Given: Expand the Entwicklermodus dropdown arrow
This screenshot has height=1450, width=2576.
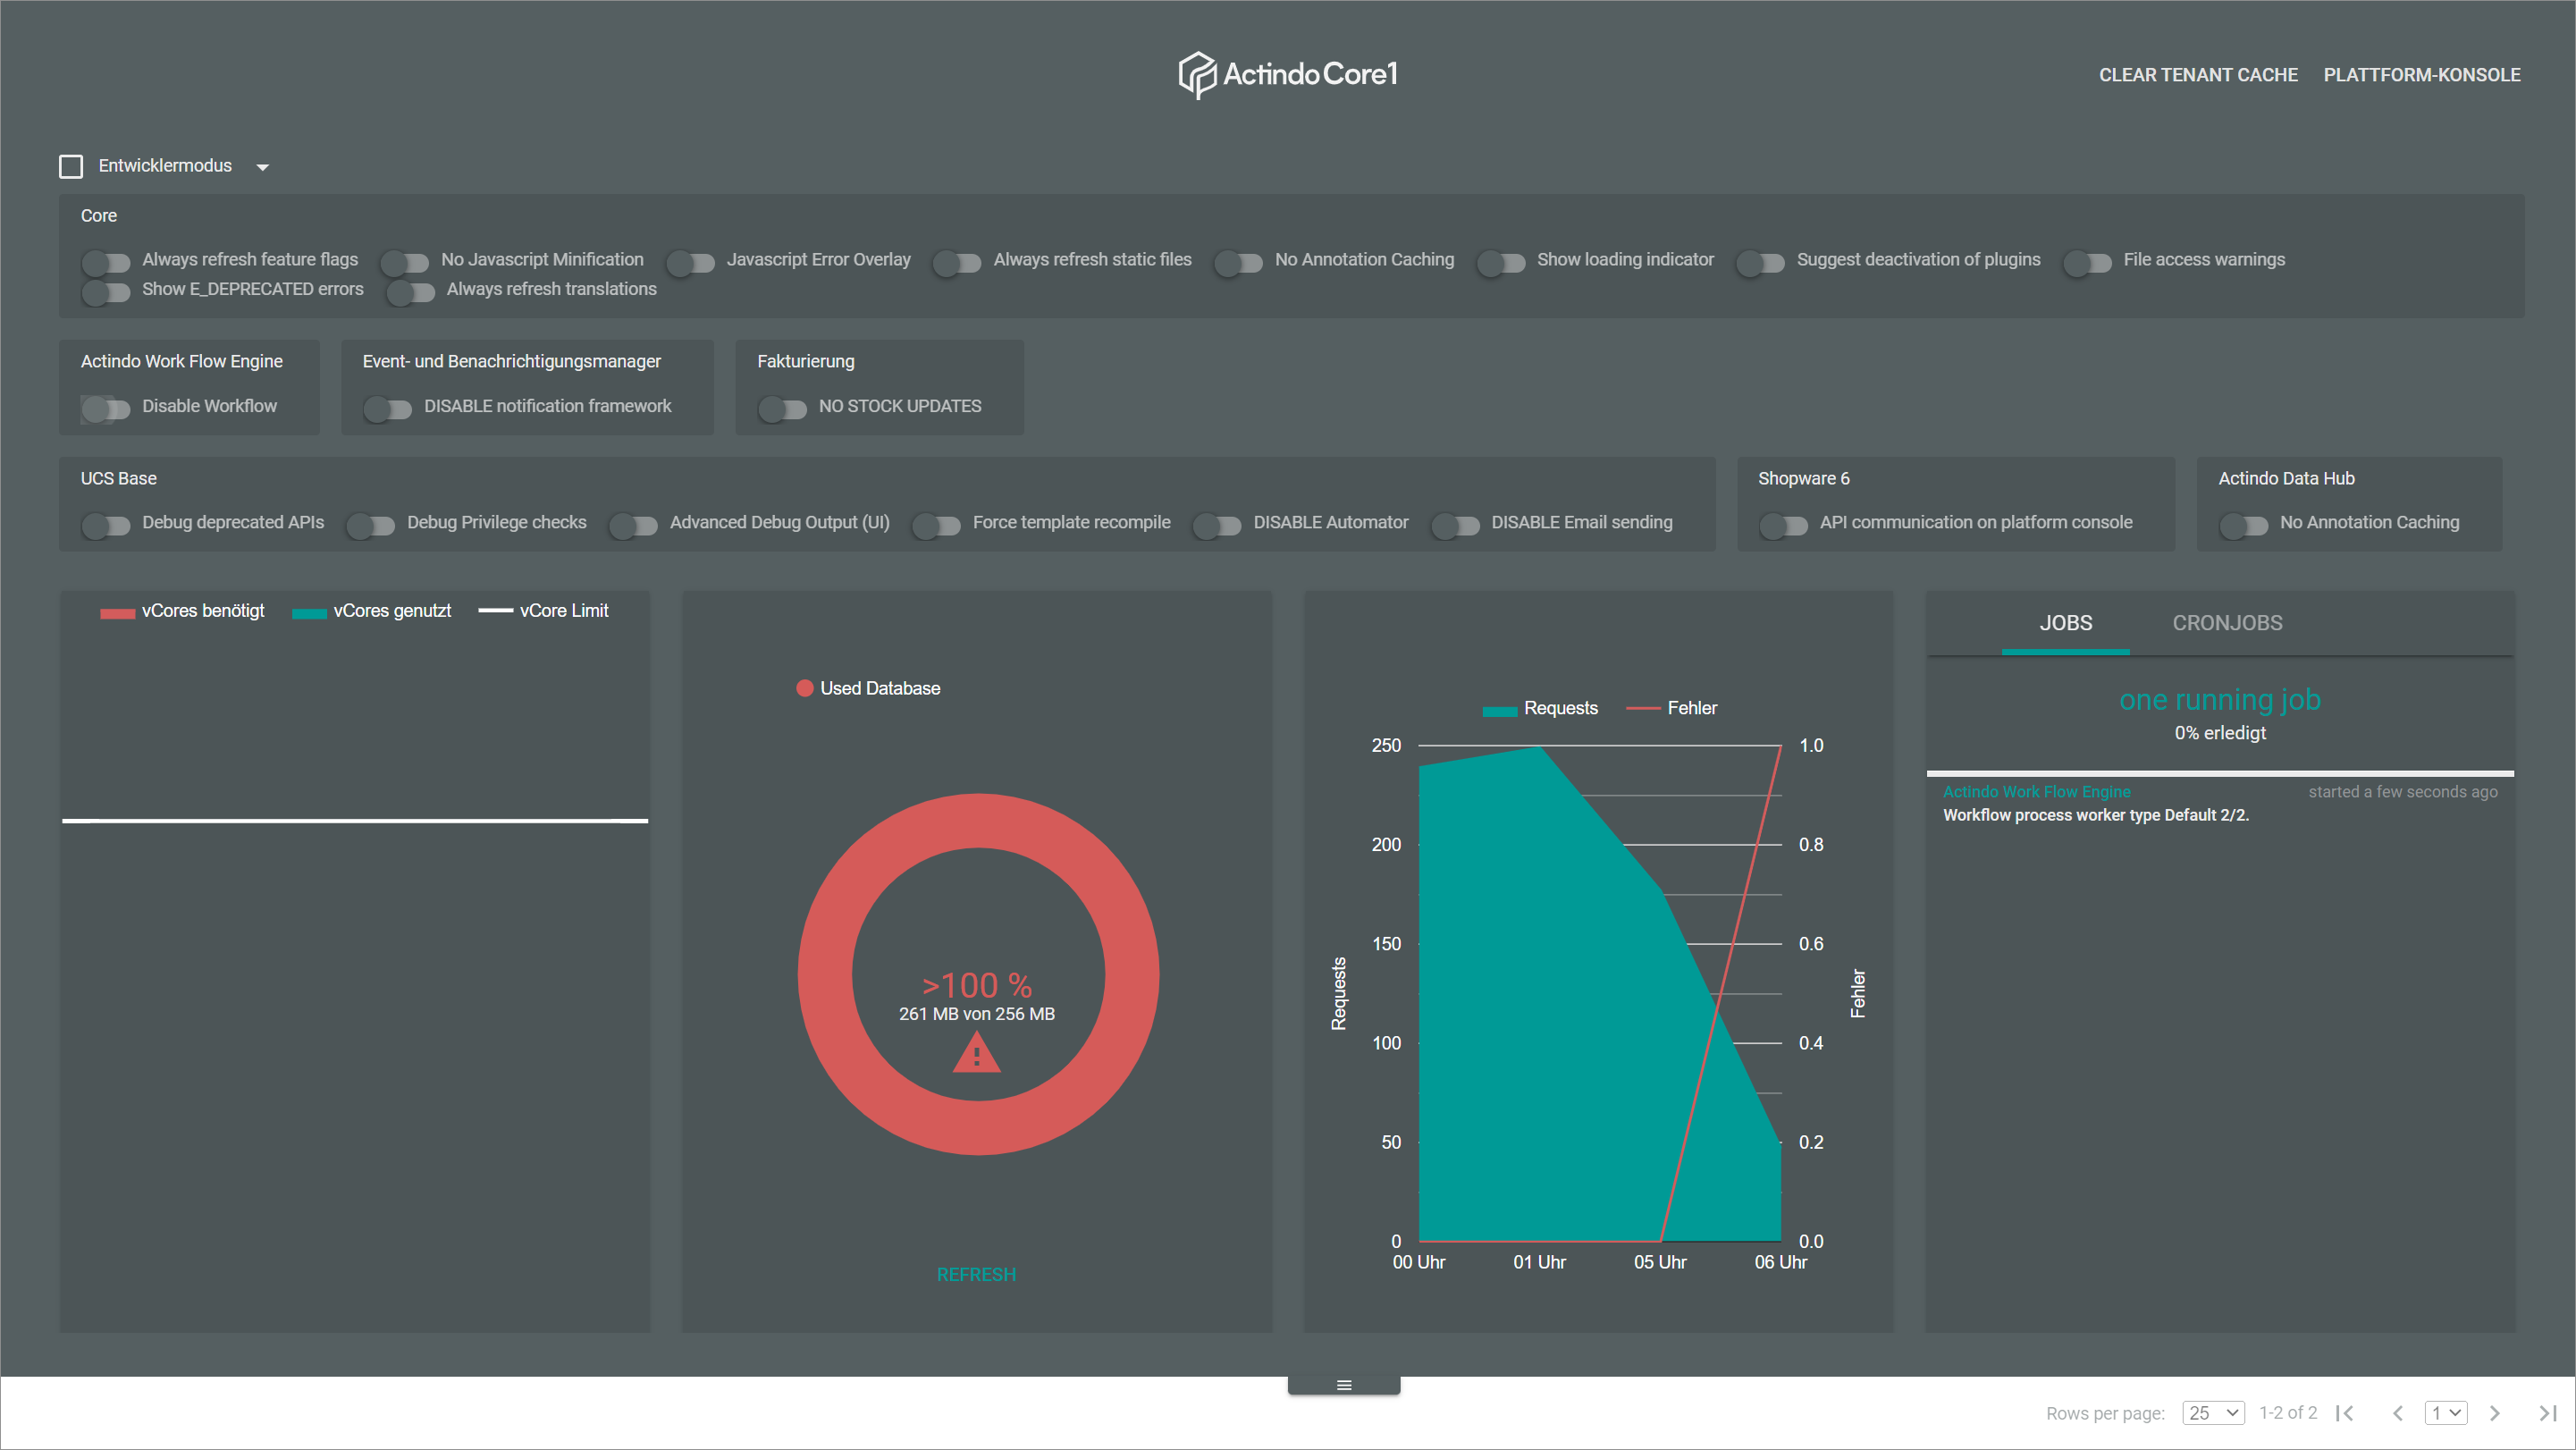Looking at the screenshot, I should point(263,167).
